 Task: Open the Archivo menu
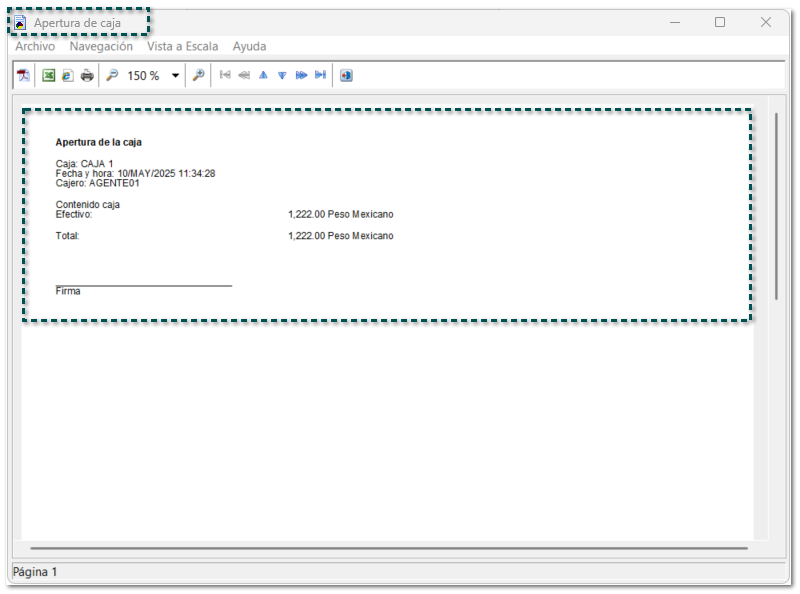[x=35, y=46]
